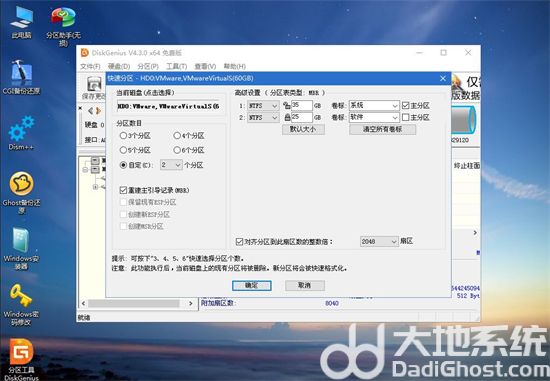Click the locked padlock icon for partition 2

click(287, 117)
